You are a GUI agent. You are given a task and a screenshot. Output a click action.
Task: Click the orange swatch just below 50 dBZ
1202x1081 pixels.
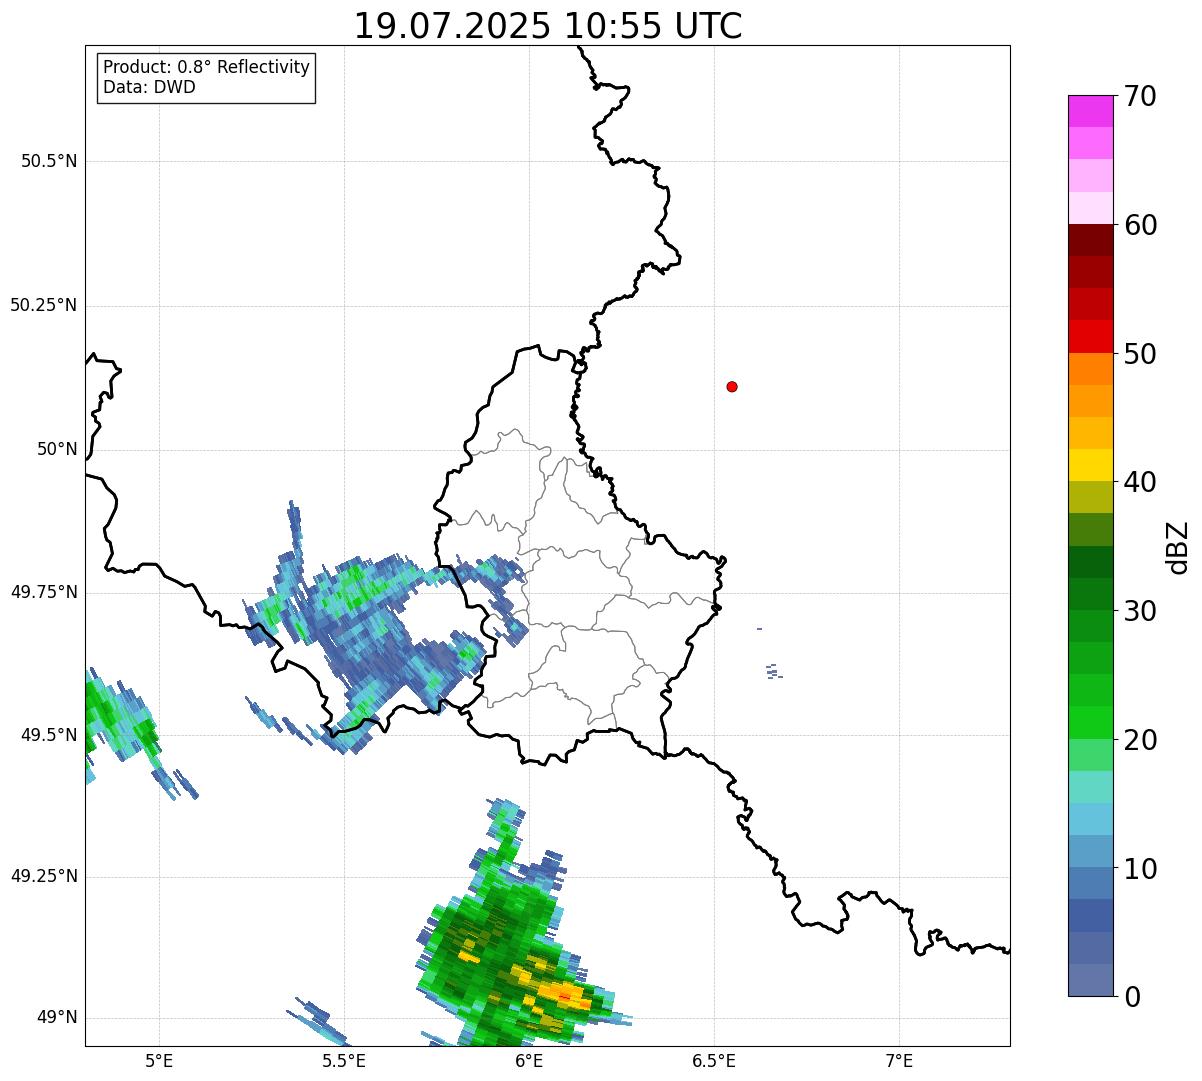pos(1090,369)
